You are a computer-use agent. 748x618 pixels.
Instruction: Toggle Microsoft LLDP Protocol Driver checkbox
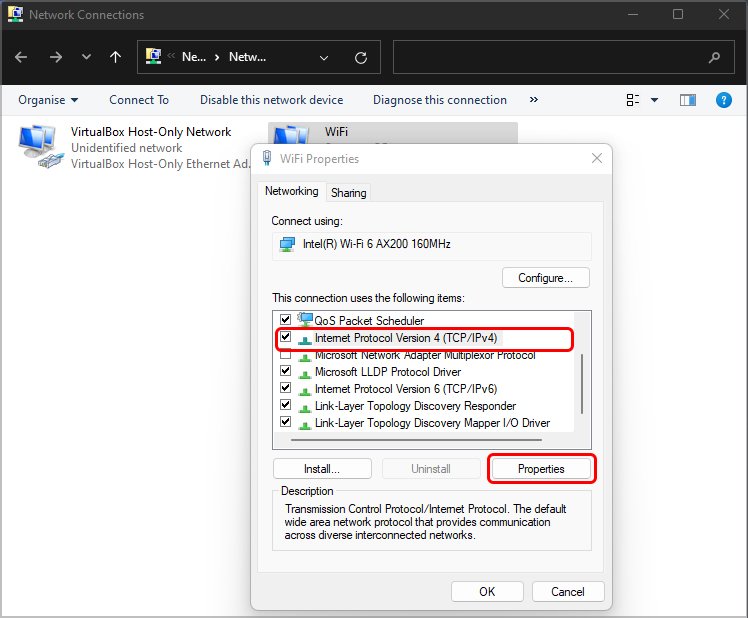coord(285,371)
